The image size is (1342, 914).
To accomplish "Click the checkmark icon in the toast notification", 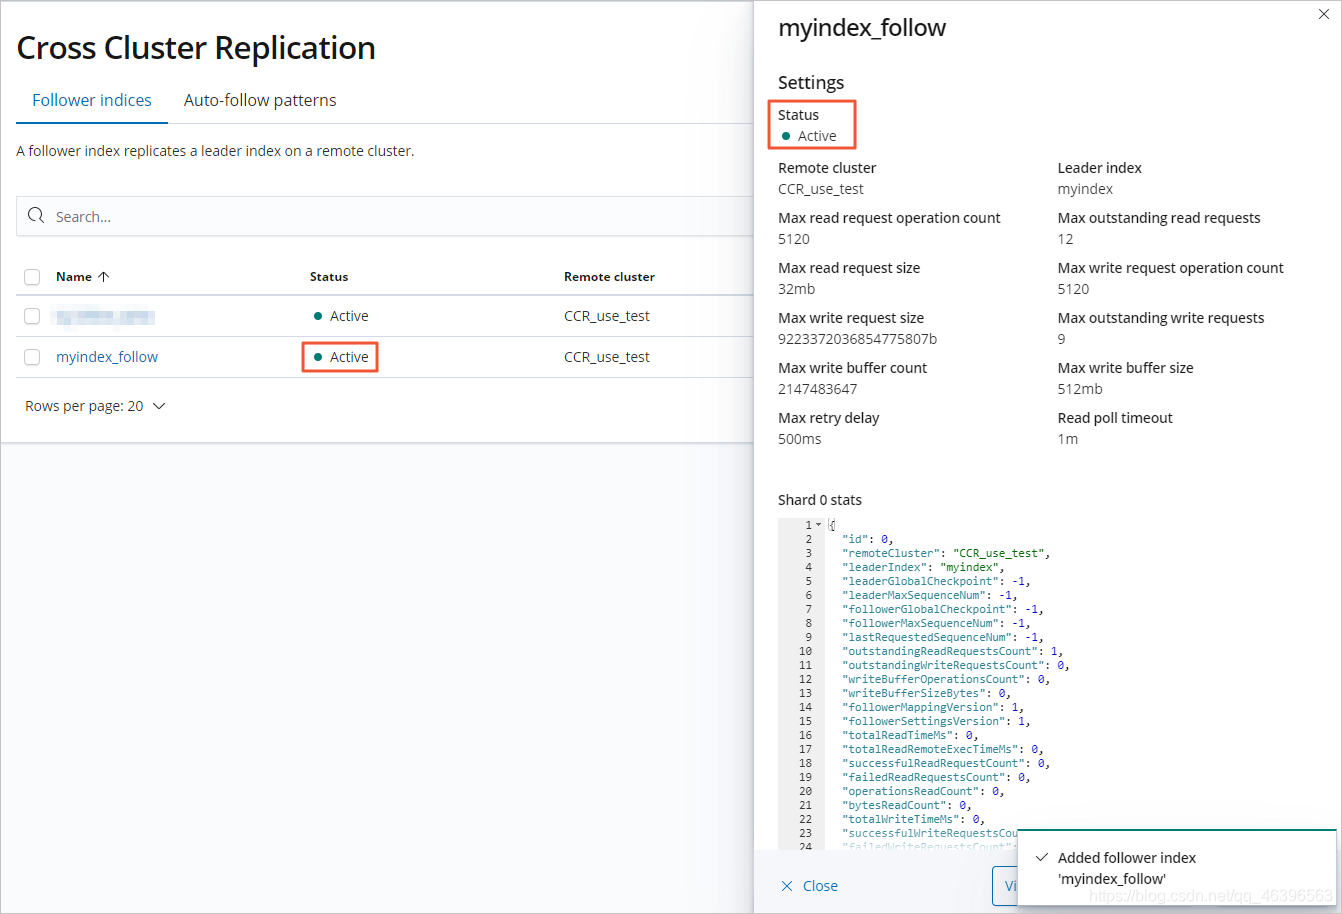I will pos(1042,858).
